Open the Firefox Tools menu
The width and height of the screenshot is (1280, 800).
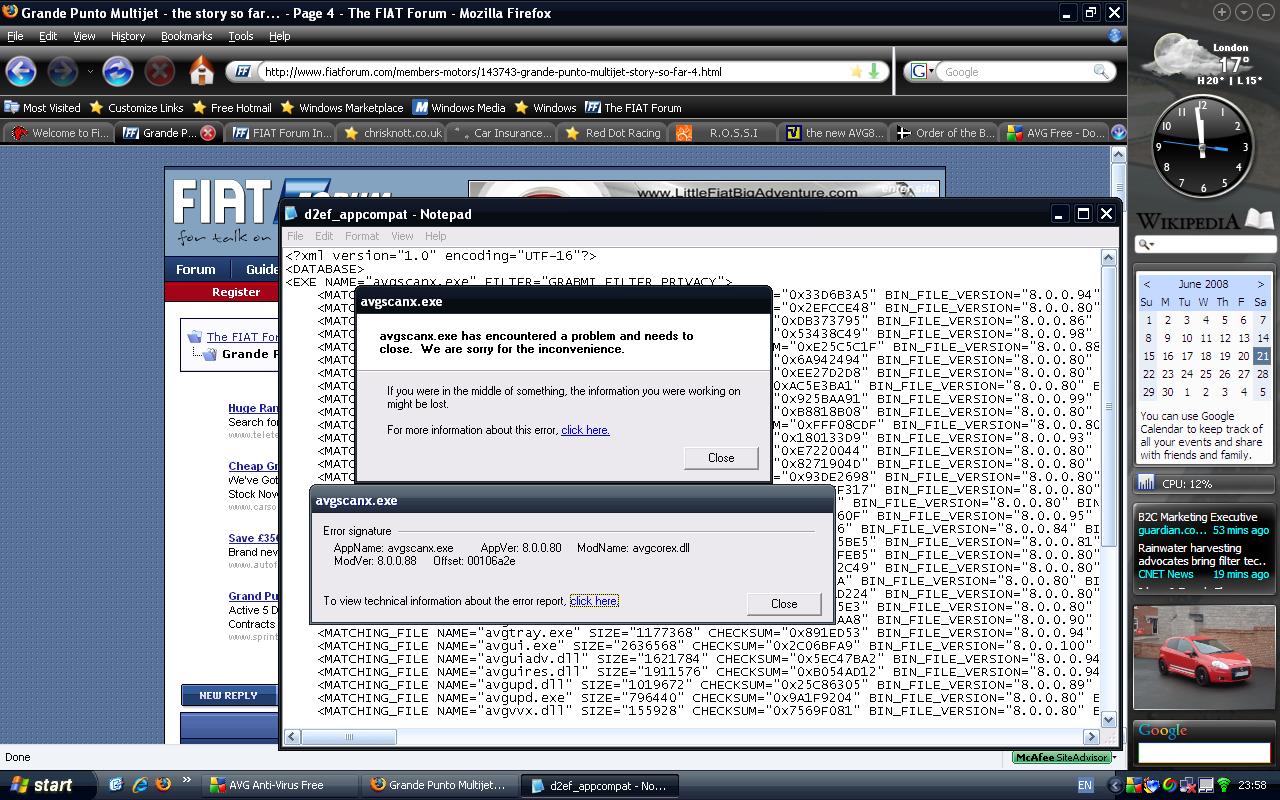coord(240,36)
